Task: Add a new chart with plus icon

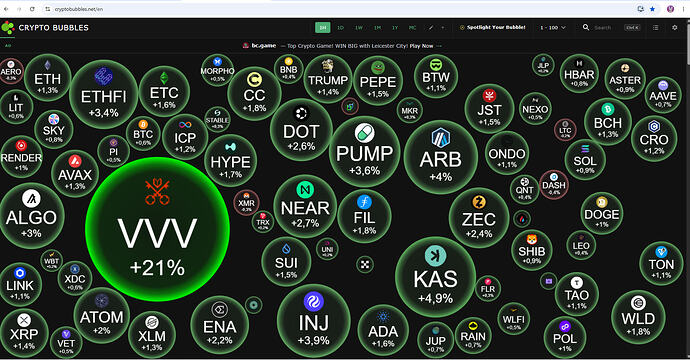Action: click(x=443, y=27)
